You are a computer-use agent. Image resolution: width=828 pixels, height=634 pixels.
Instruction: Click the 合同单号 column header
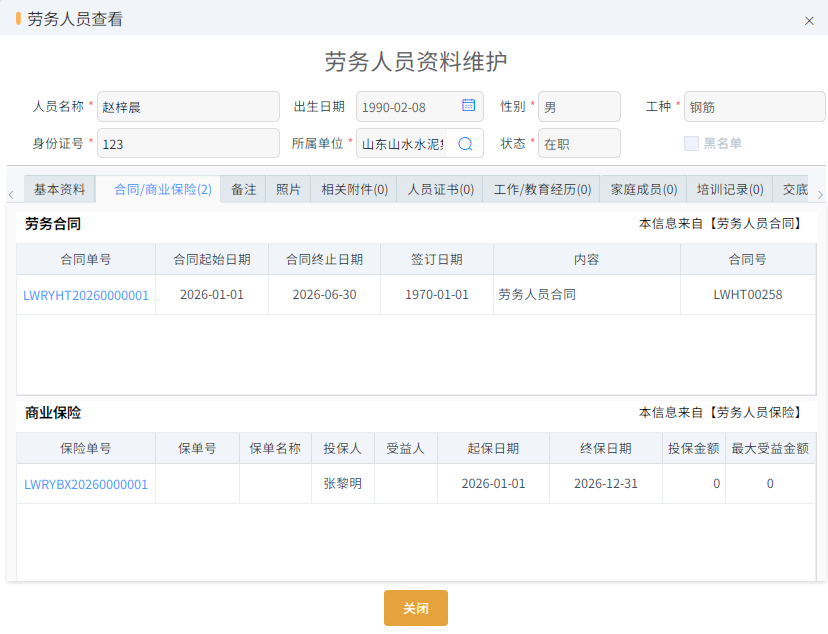click(x=86, y=259)
